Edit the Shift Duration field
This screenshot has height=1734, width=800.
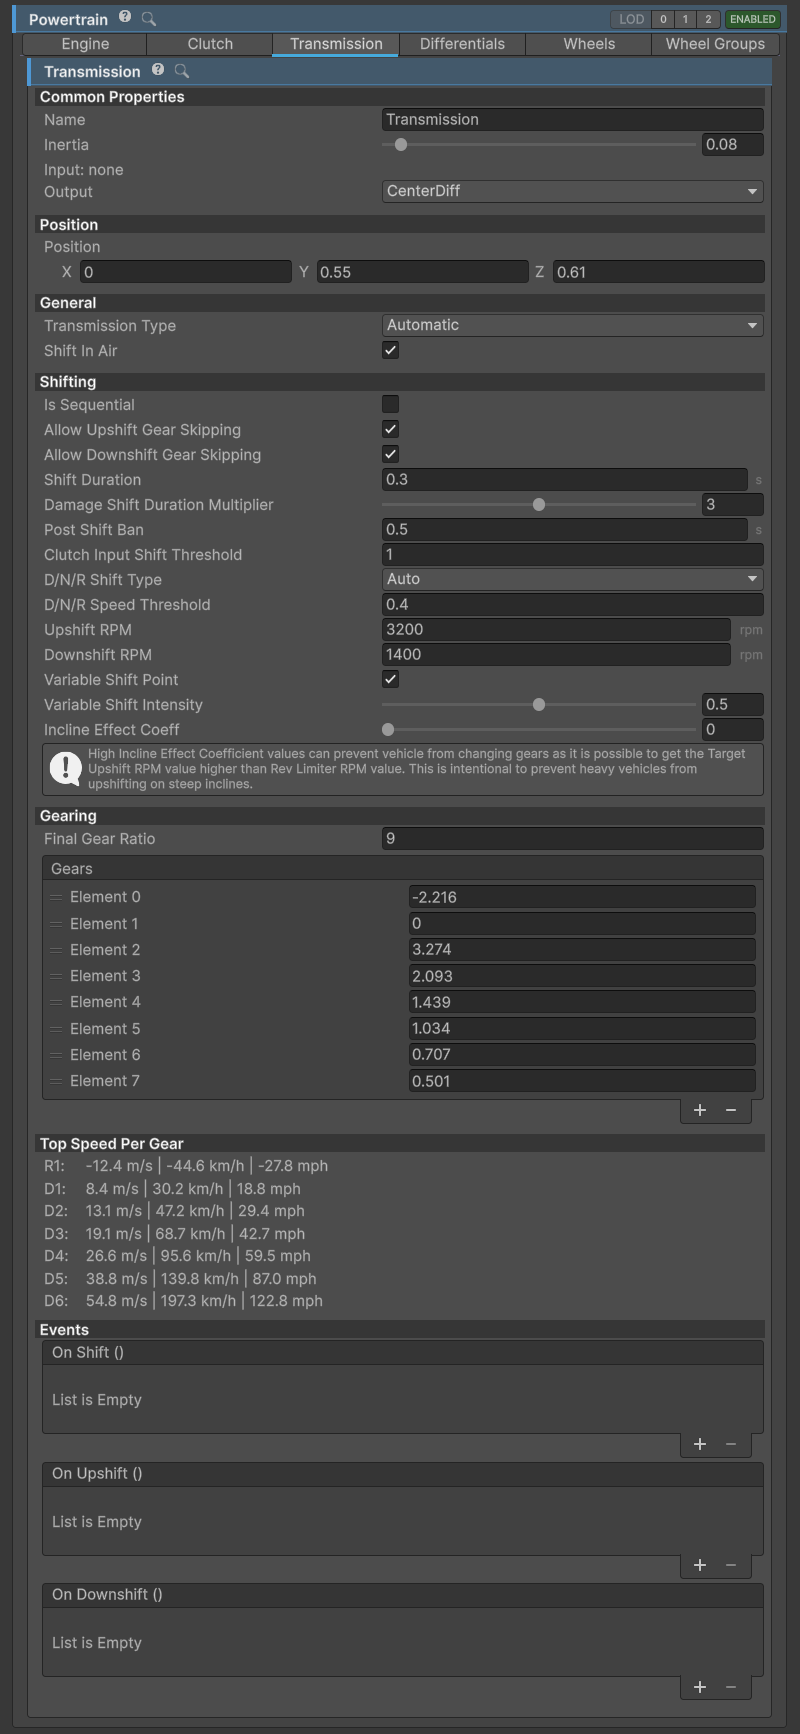(565, 479)
